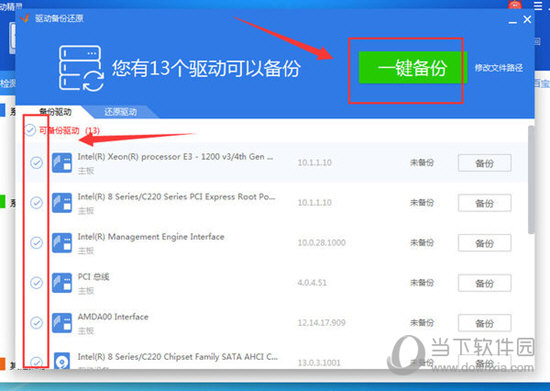Toggle the Management Engine Interface checkbox

(x=36, y=243)
